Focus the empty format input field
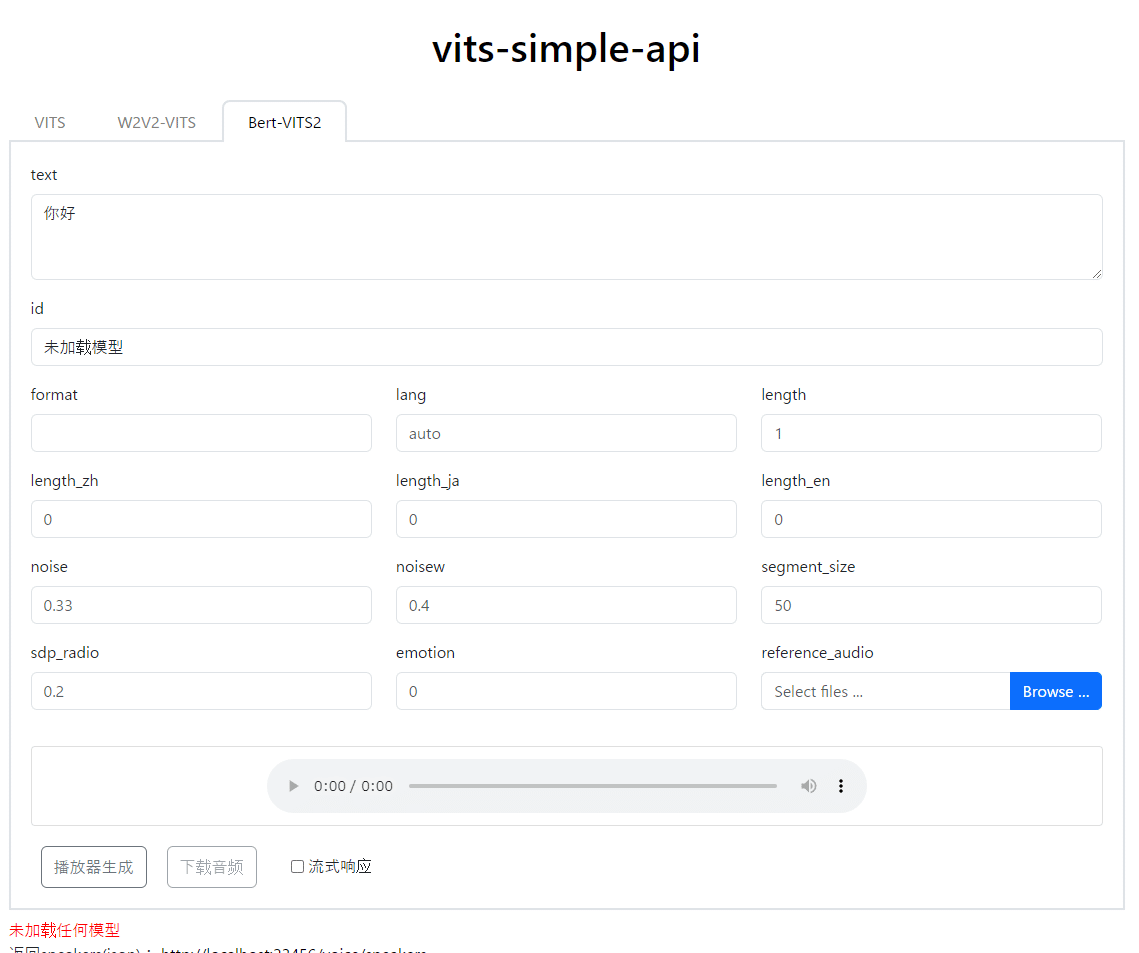The height and width of the screenshot is (953, 1139). point(200,433)
